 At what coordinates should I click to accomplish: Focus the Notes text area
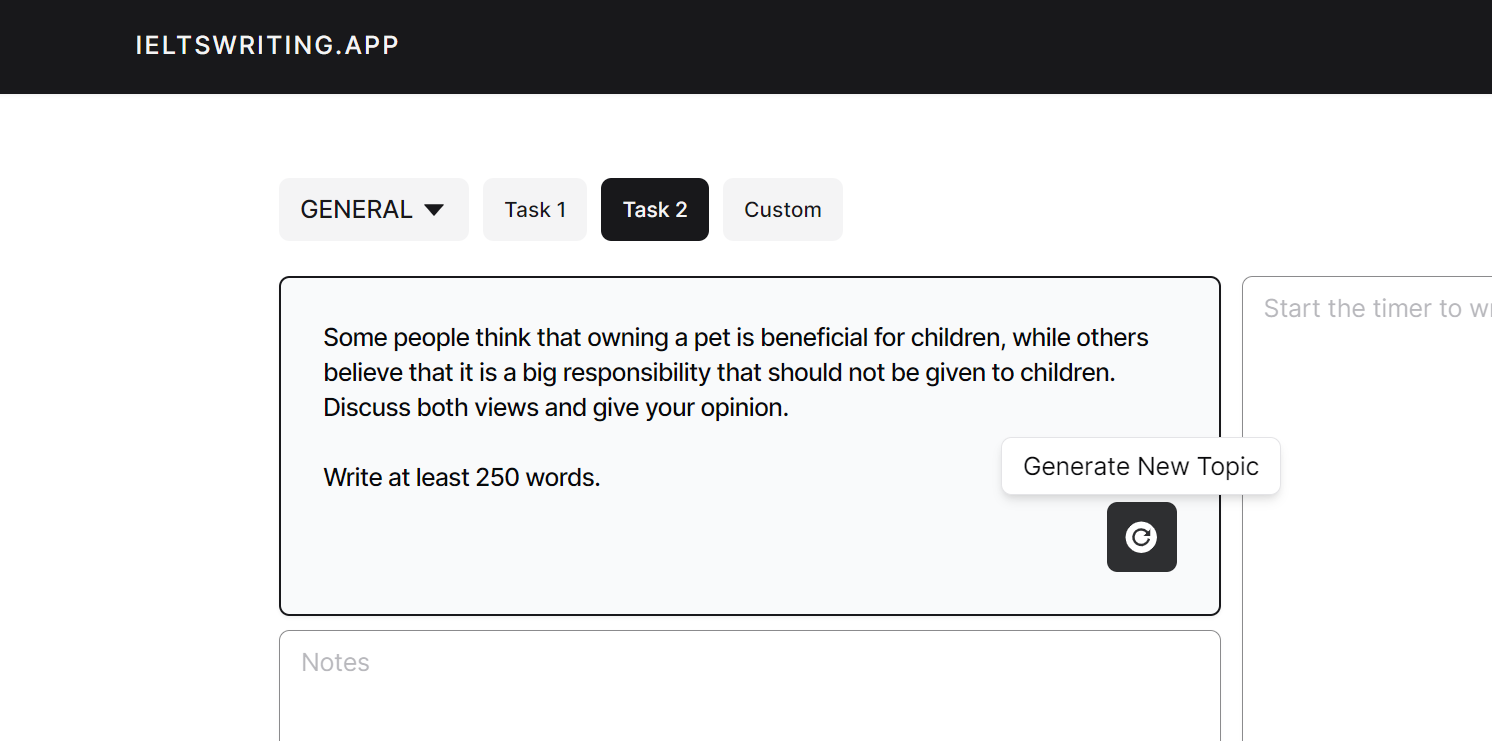(750, 686)
